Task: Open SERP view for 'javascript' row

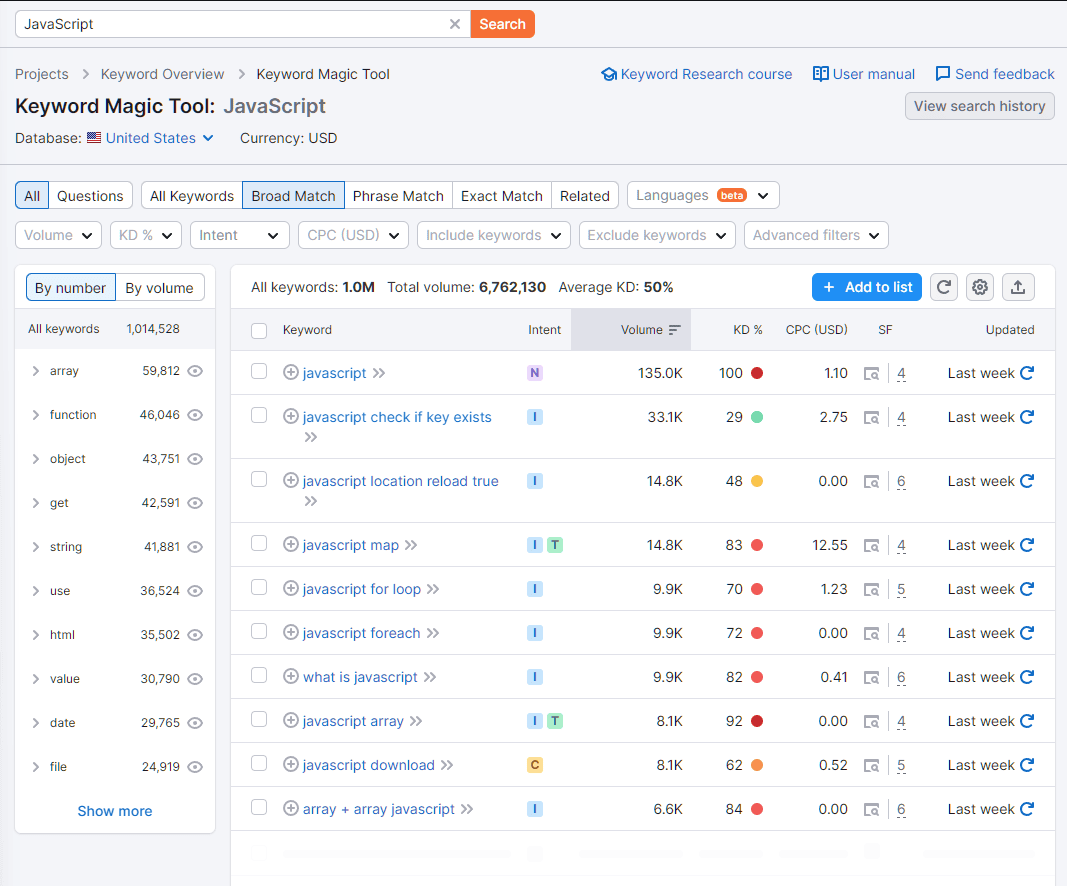Action: pyautogui.click(x=871, y=374)
